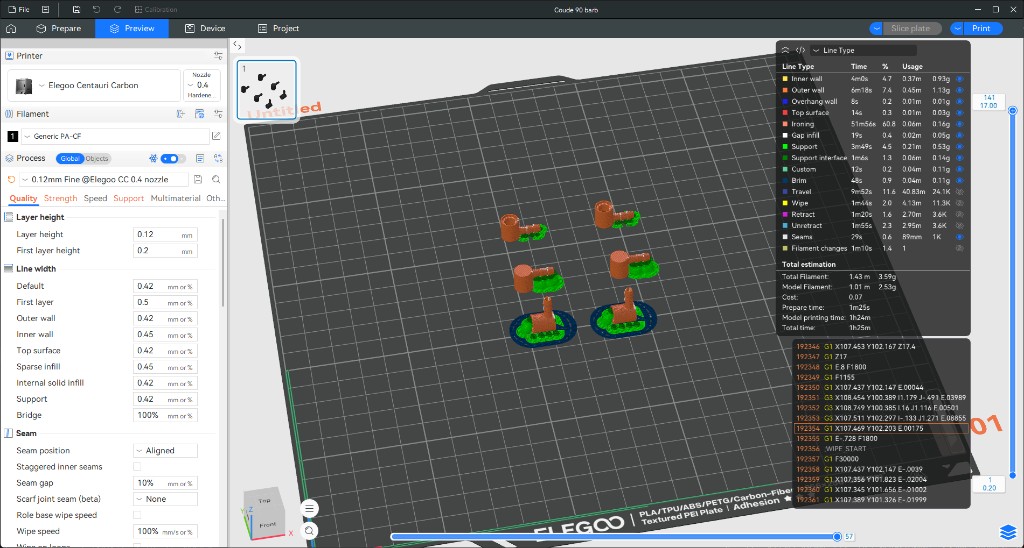1024x548 pixels.
Task: Click the layers icon in the bottom-right corner
Action: tap(1008, 532)
